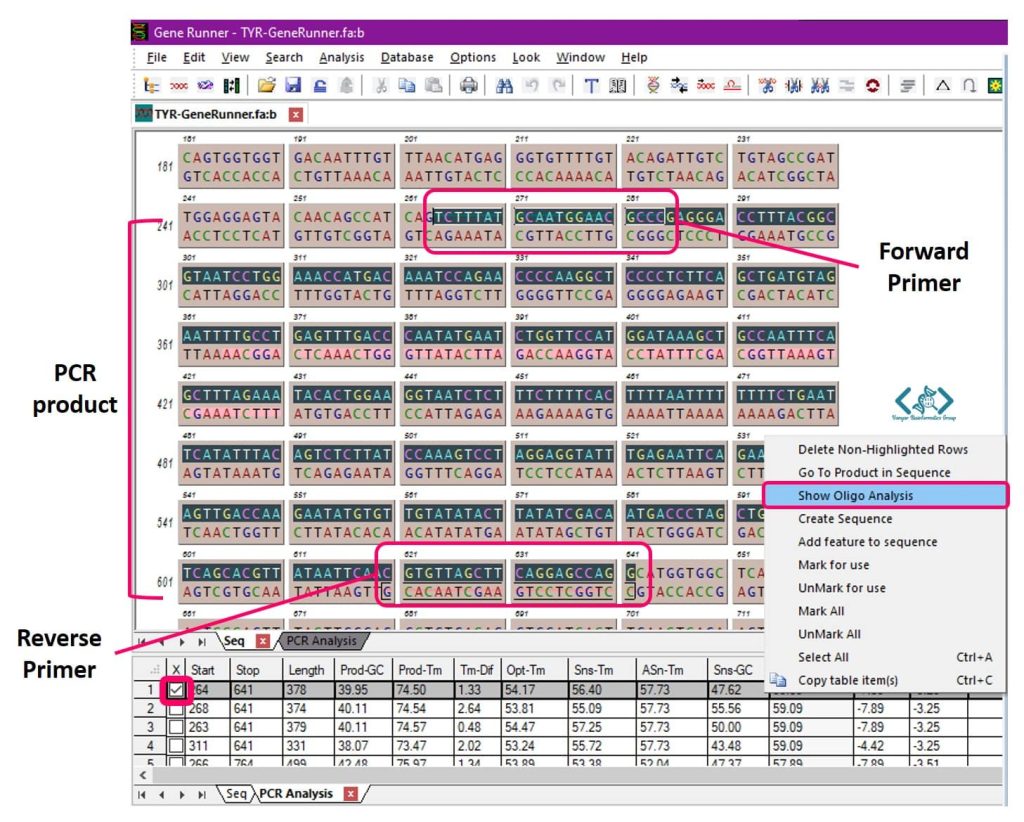Screen dimensions: 1024x822
Task: Copy the selection using the toolbar copy icon
Action: click(x=407, y=86)
